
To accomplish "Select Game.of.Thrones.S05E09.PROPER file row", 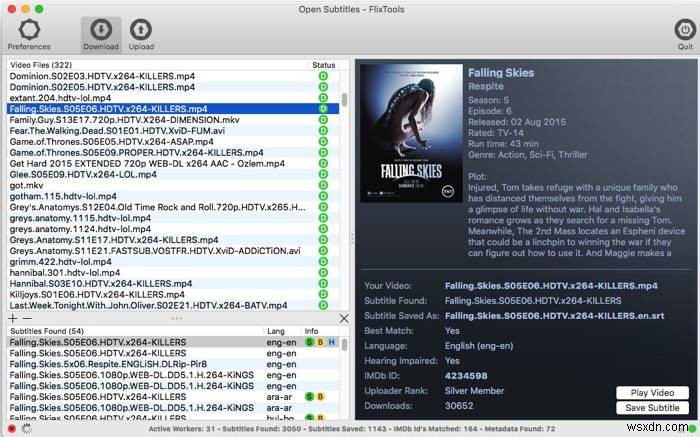I will point(173,152).
